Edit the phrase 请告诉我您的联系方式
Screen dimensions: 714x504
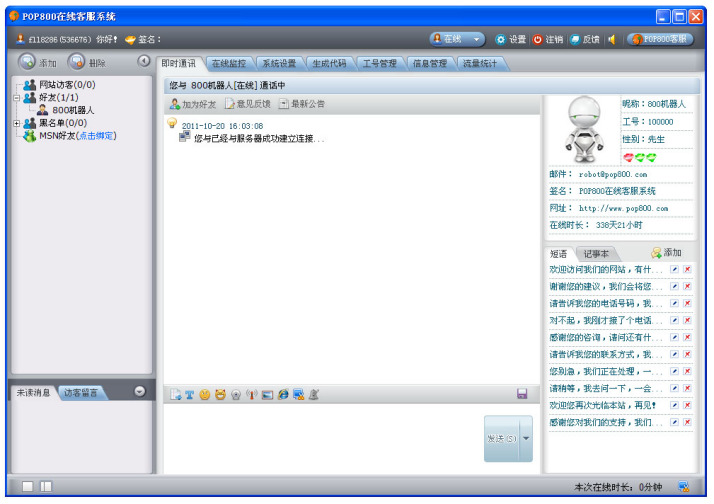click(x=674, y=354)
